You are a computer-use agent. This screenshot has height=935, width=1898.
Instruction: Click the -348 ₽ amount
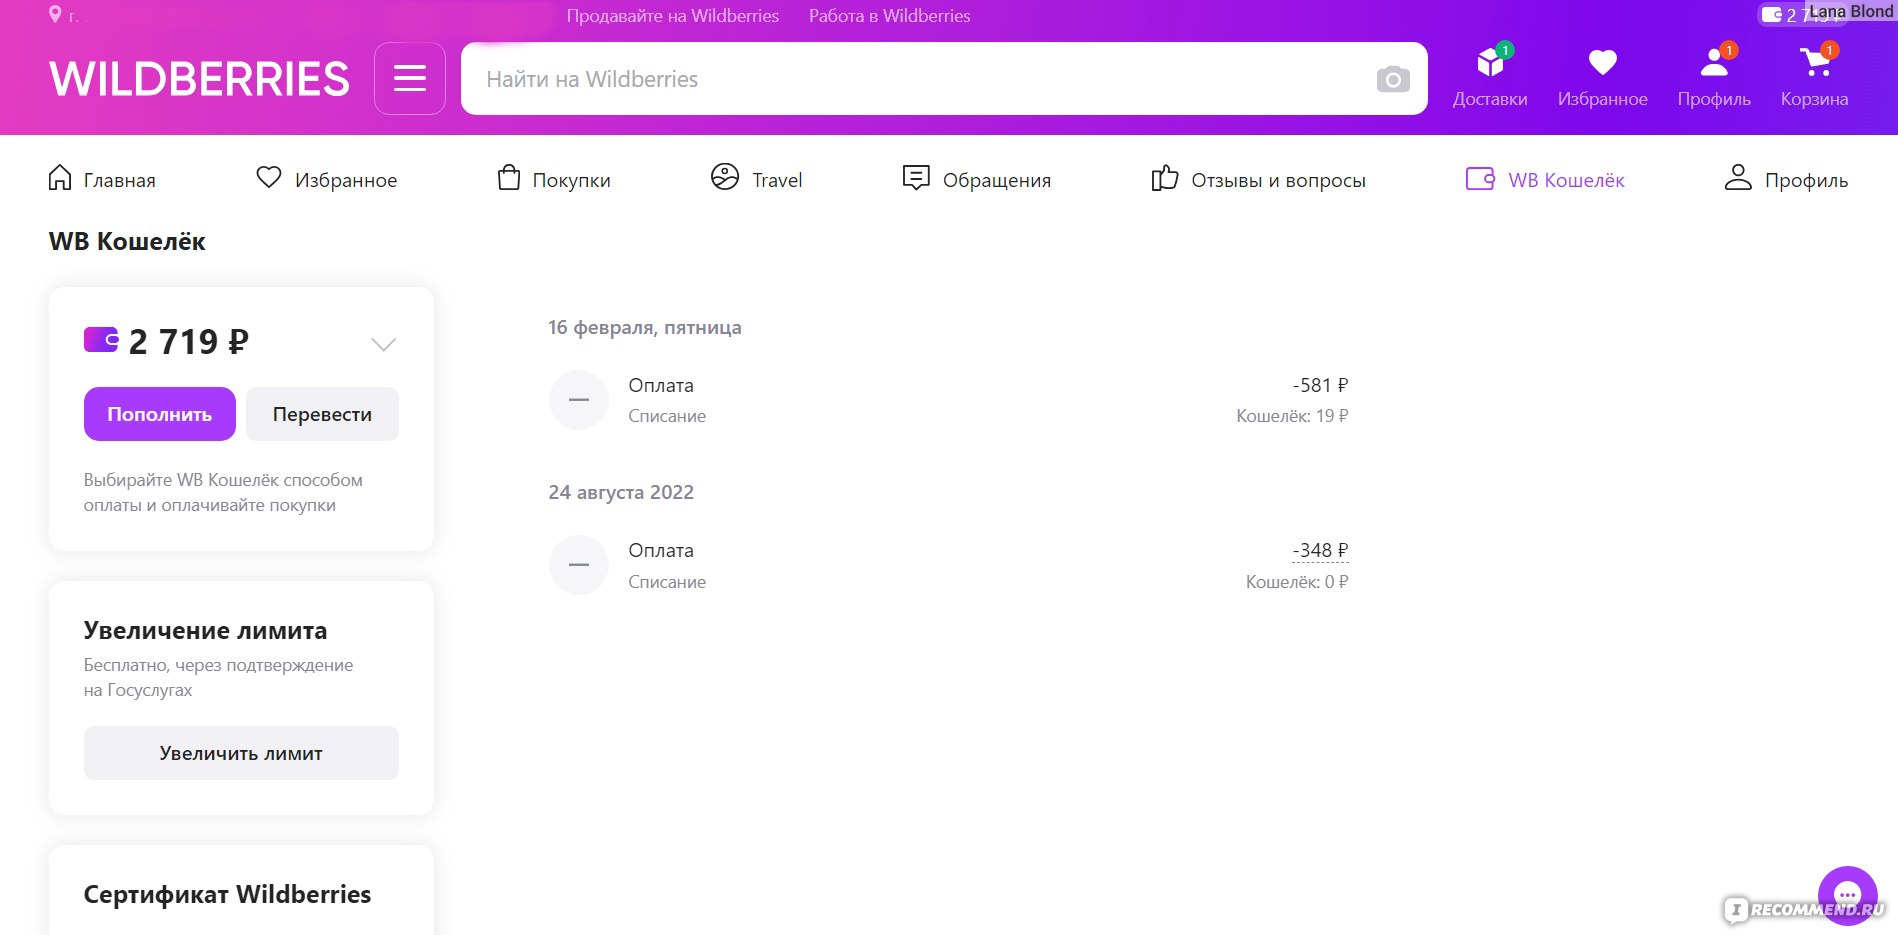pos(1320,550)
